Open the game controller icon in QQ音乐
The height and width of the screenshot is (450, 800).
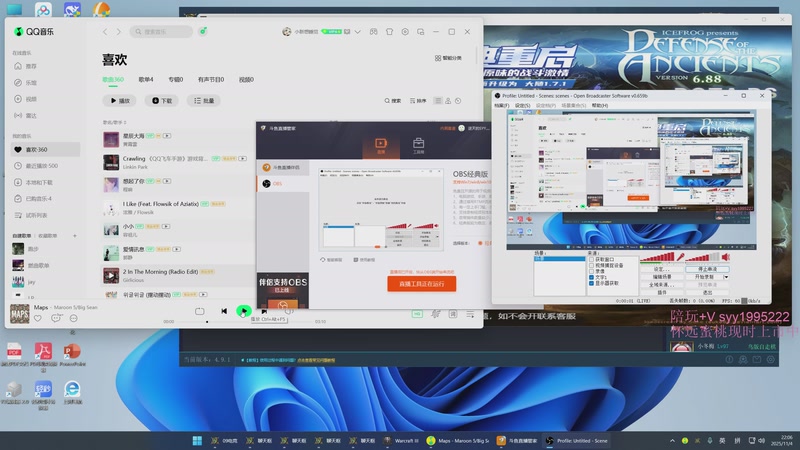coord(374,32)
